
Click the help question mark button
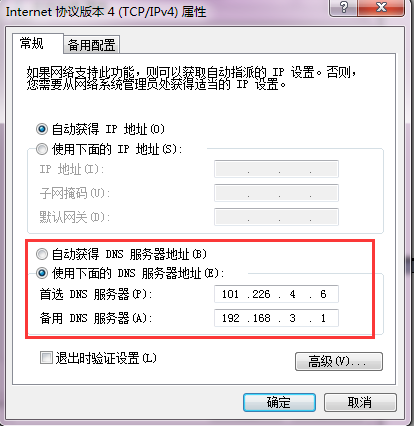click(343, 7)
